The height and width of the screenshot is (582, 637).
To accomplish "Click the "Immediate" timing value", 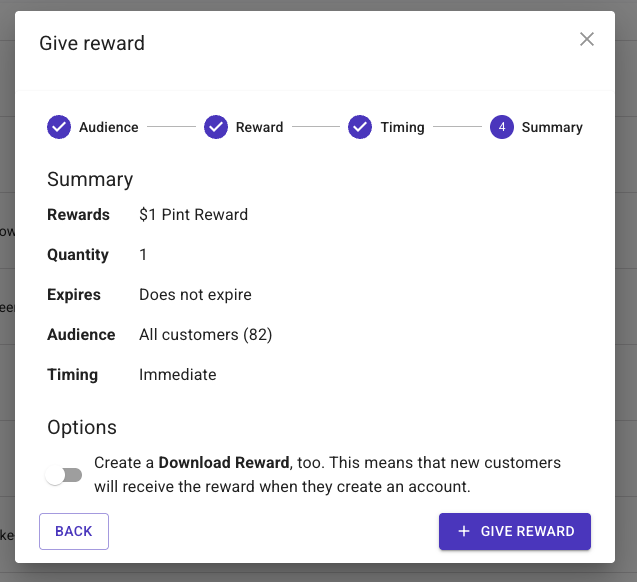I will (177, 374).
